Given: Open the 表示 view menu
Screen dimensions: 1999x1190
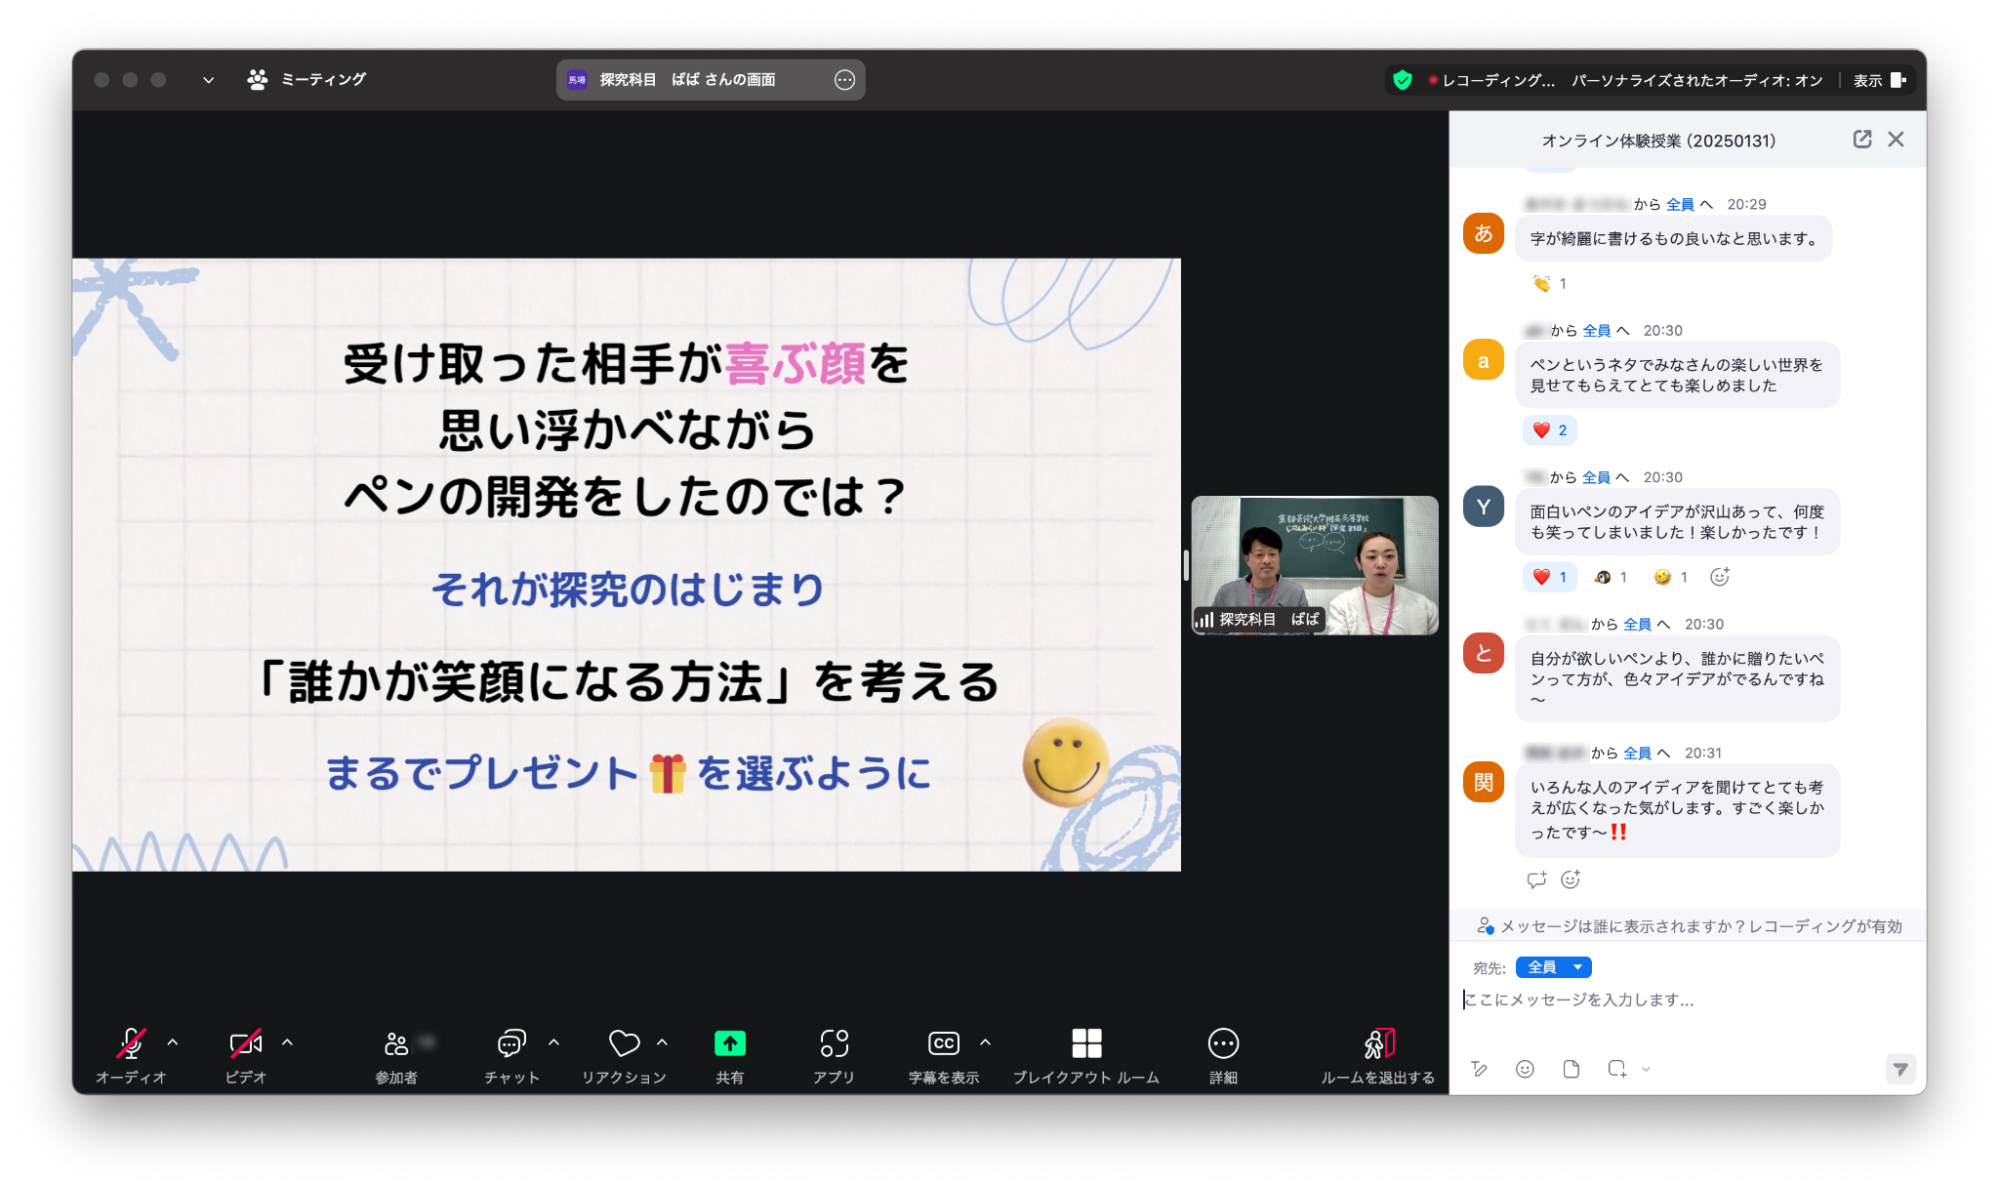Looking at the screenshot, I should pos(1880,80).
